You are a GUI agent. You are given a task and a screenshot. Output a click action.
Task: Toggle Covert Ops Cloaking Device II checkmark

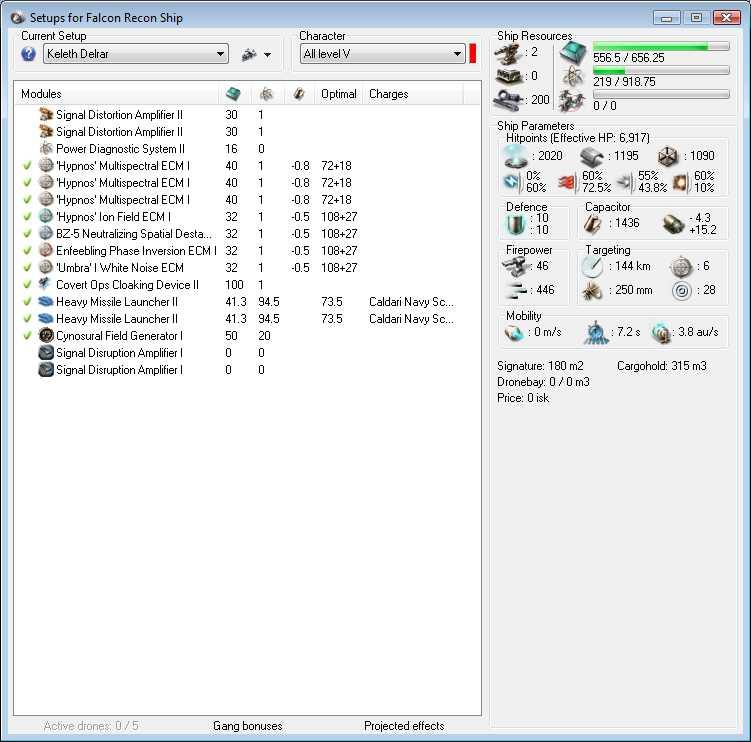27,285
